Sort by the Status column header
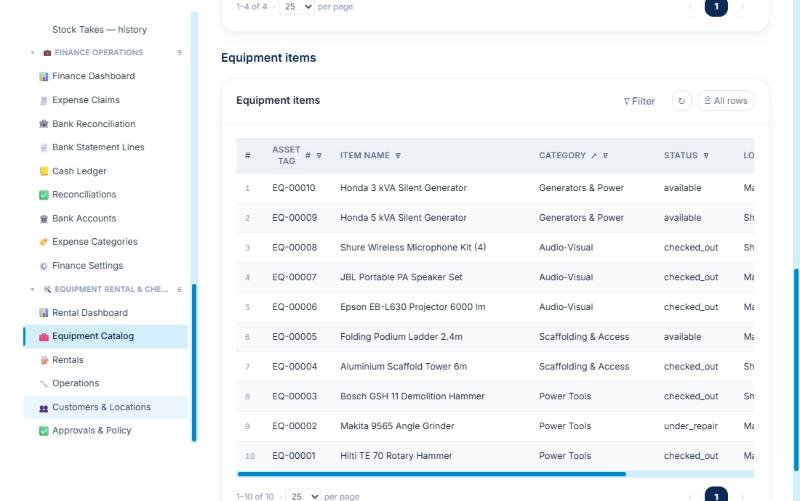 681,155
